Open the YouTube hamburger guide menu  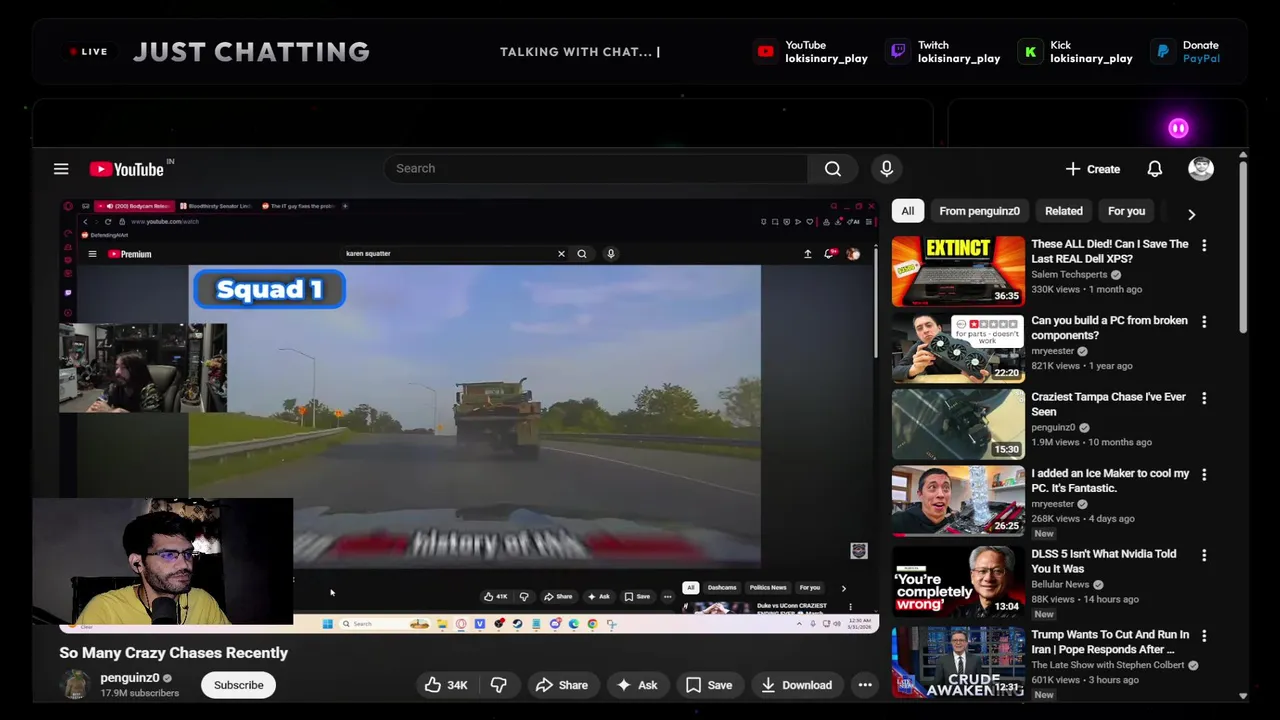point(61,169)
